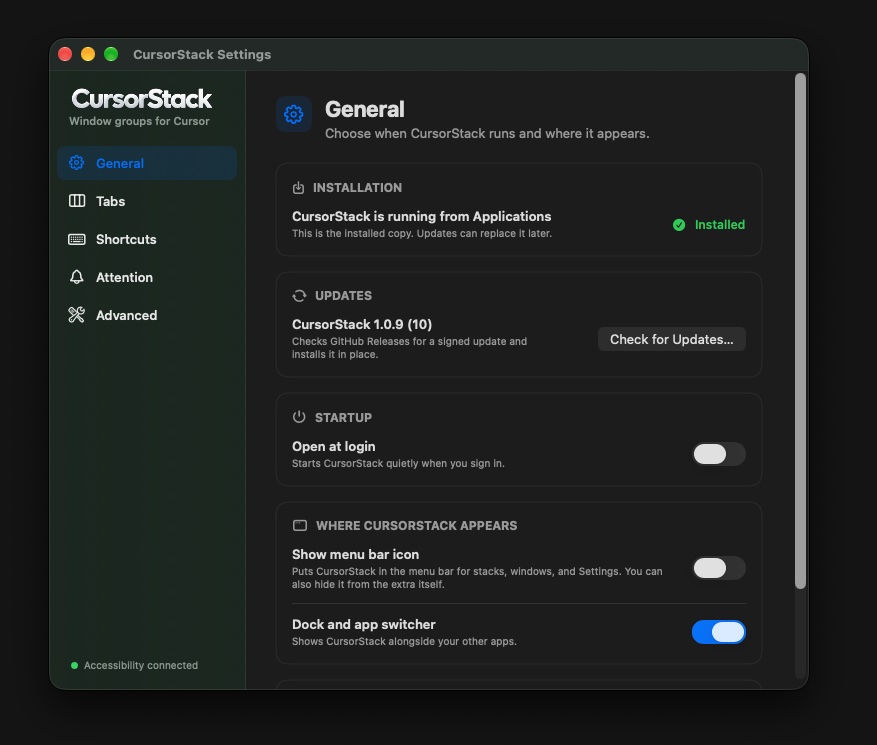Screen dimensions: 877x745
Task: Click the Advanced tools icon
Action: [77, 315]
